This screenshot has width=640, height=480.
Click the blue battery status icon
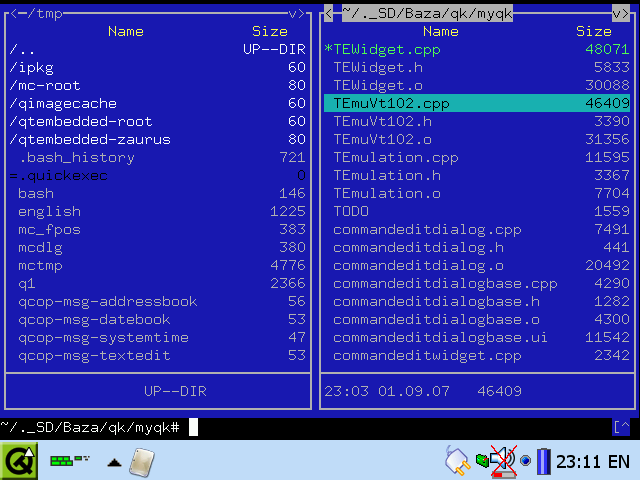[544, 461]
